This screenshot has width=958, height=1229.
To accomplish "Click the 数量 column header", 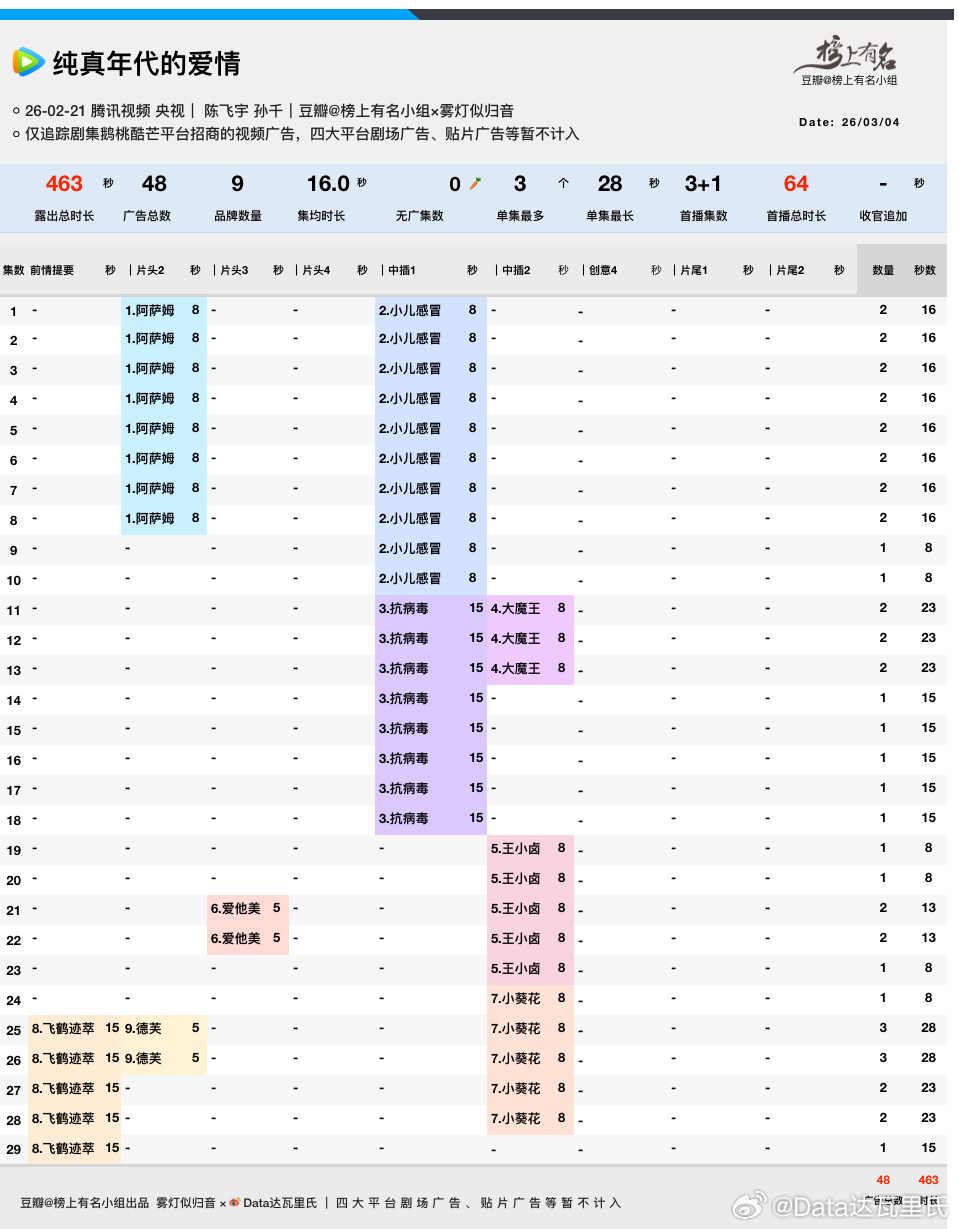I will pyautogui.click(x=883, y=270).
